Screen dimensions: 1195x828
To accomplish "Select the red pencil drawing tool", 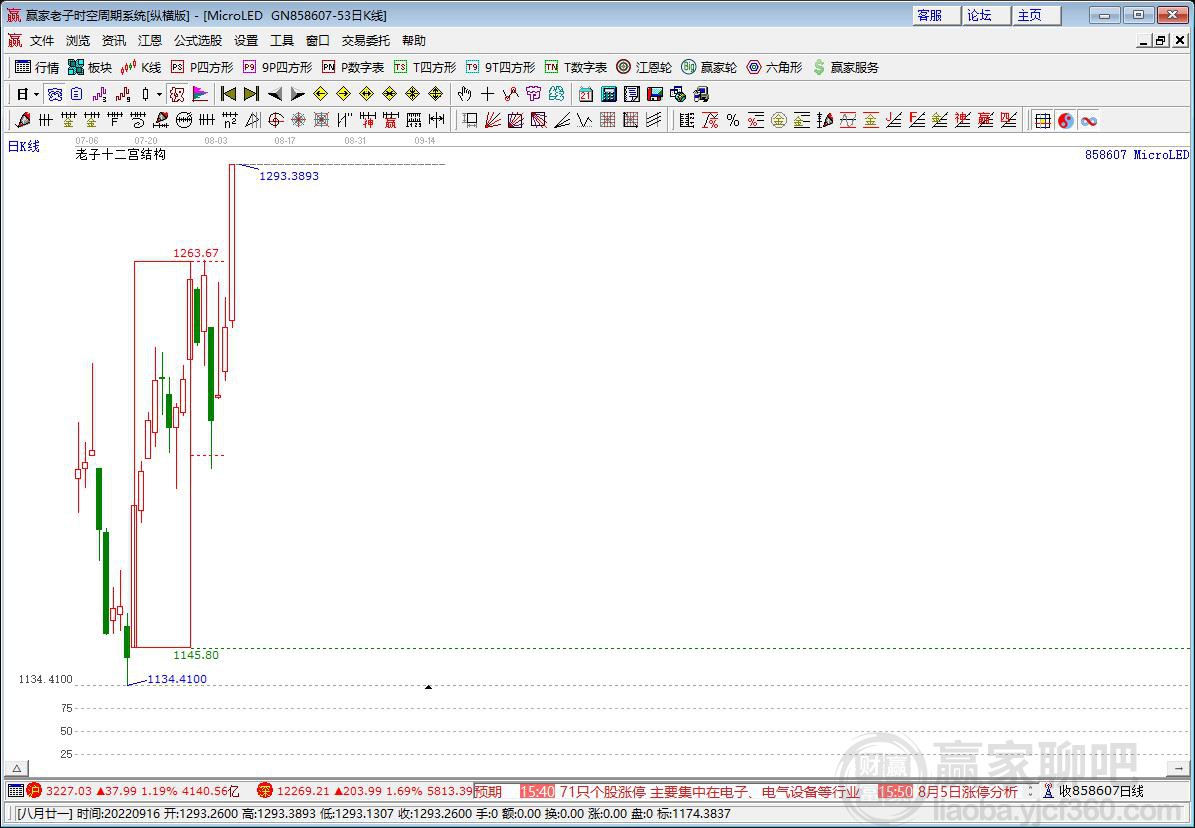I will [23, 120].
